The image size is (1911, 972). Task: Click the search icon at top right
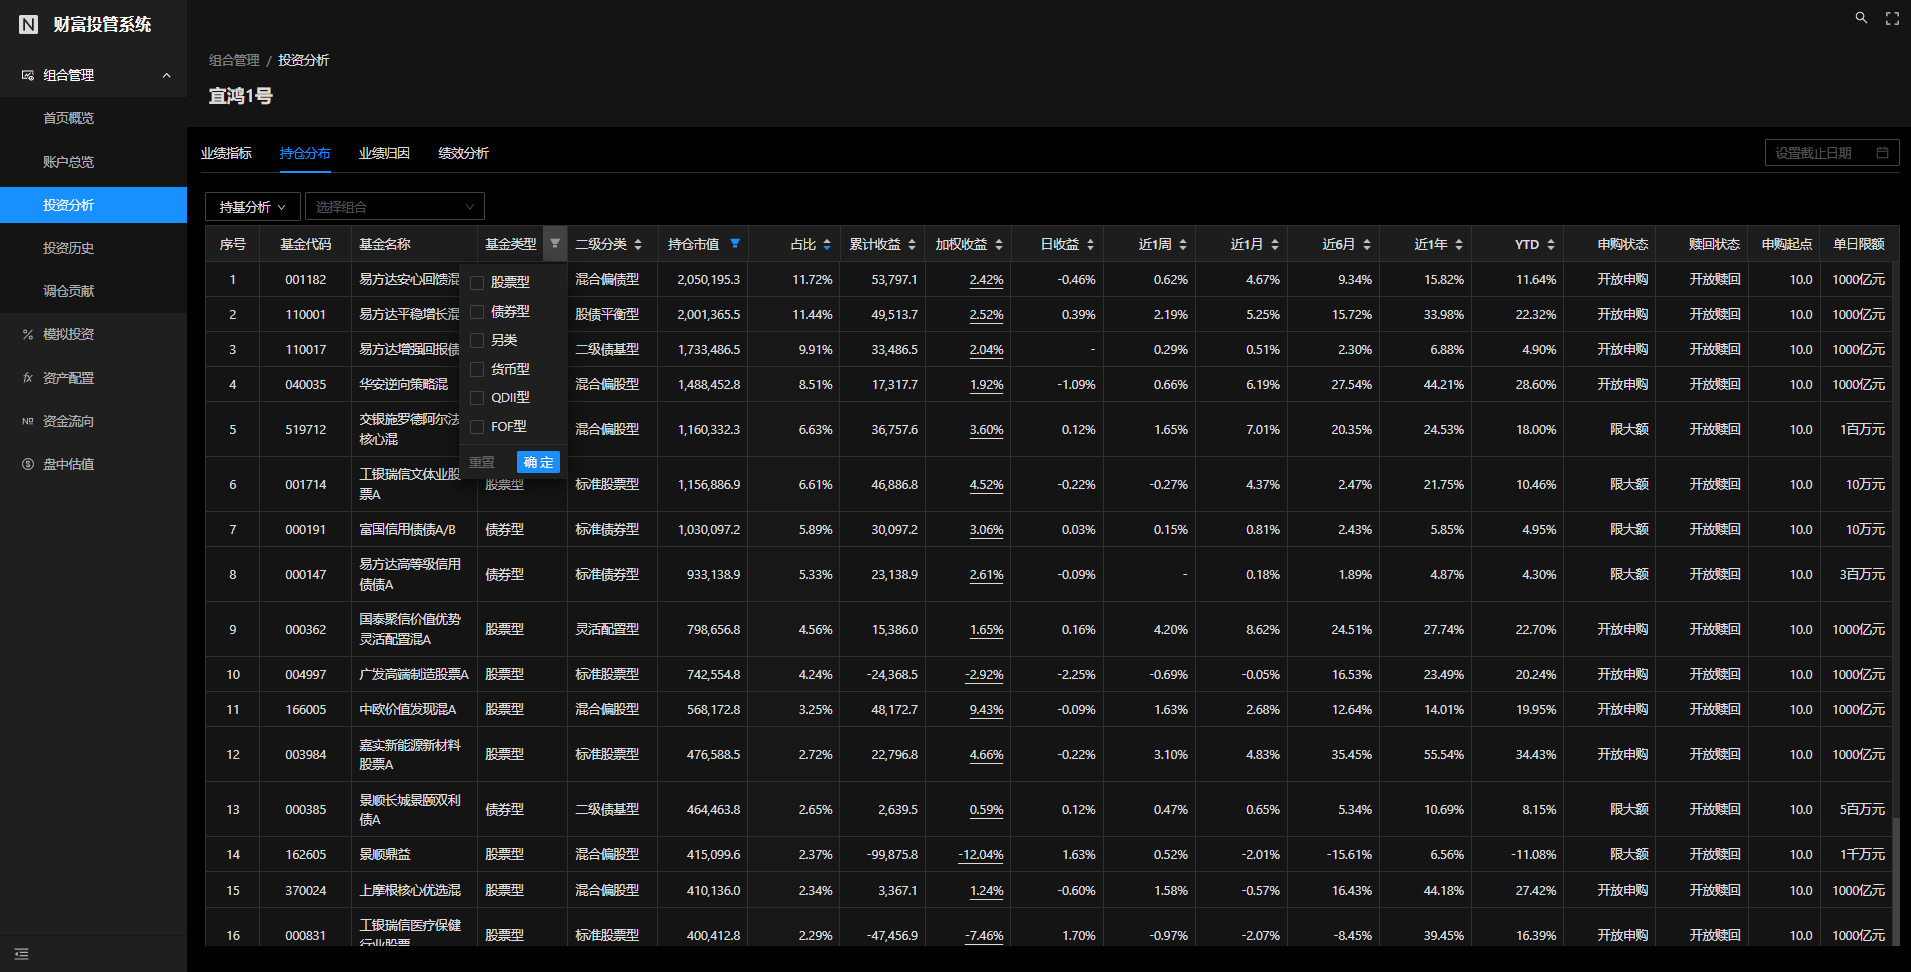[1861, 18]
